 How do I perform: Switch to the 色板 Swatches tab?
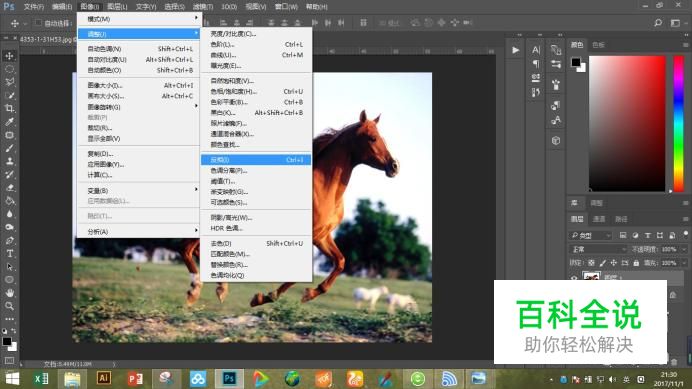coord(598,45)
